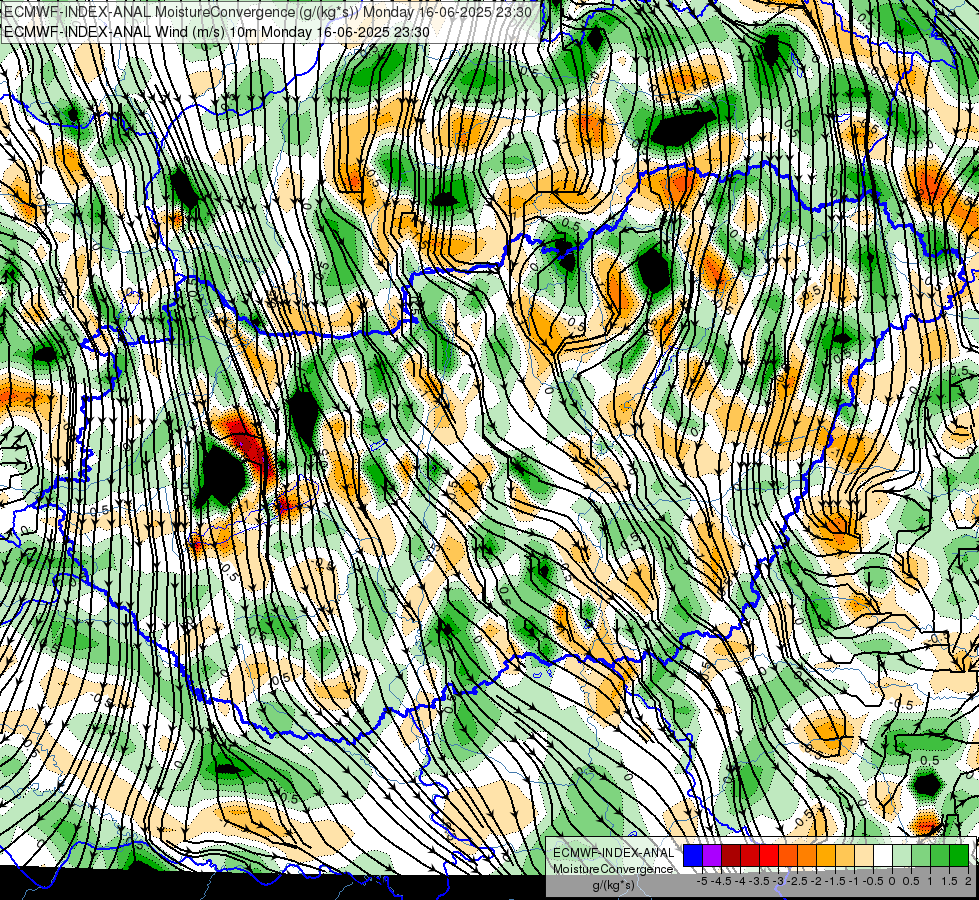Click the legend scale value -5
The width and height of the screenshot is (979, 900).
point(702,881)
